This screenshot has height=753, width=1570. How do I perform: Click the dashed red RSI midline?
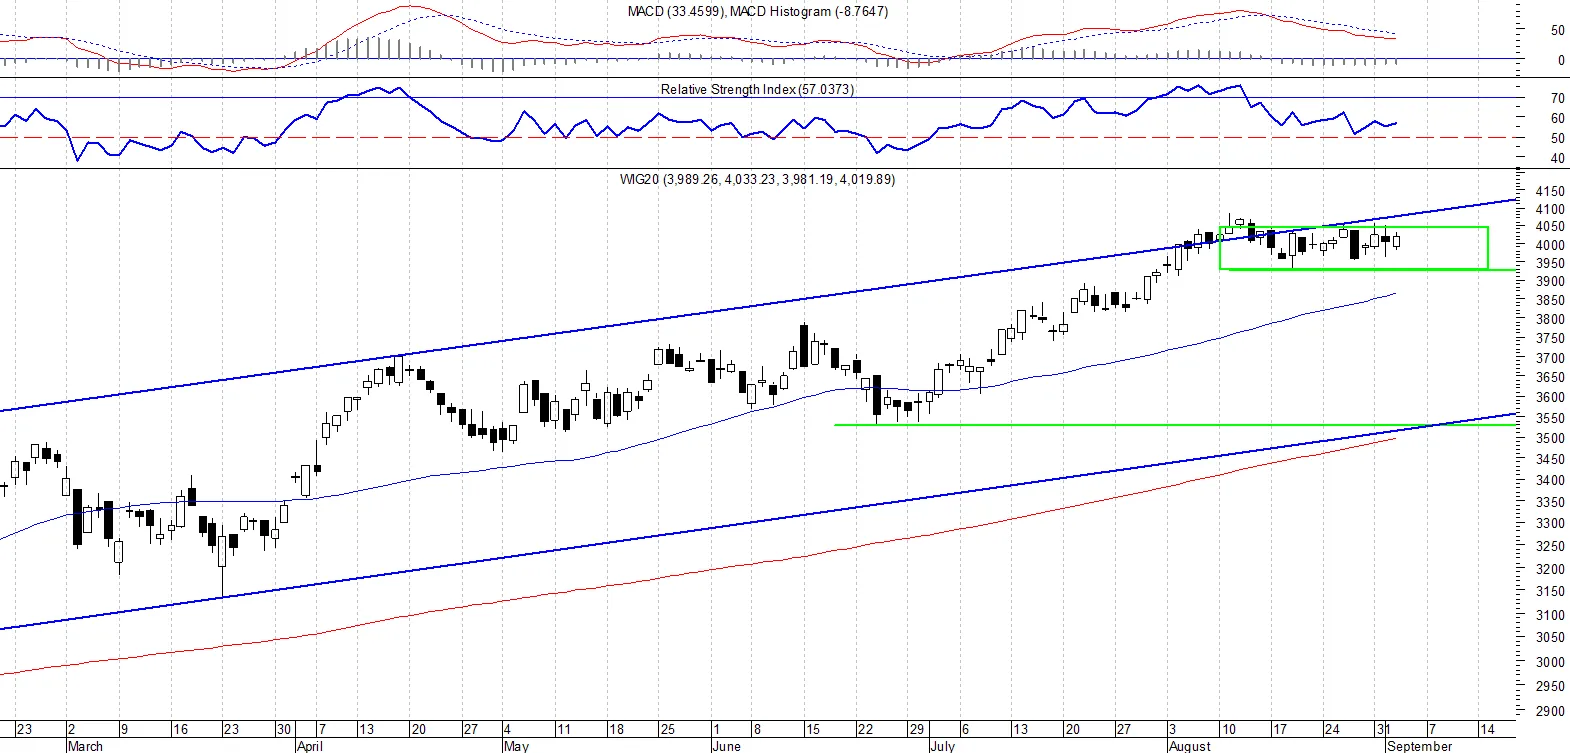[x=757, y=138]
